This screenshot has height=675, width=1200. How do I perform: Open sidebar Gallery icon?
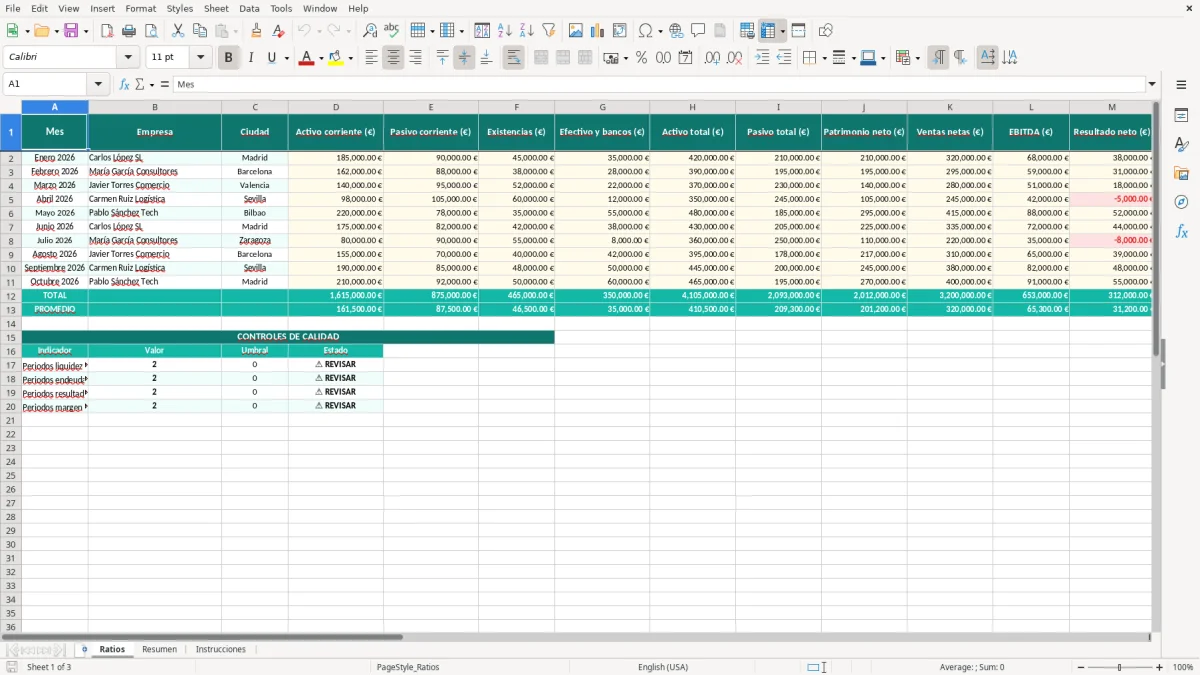pos(1182,173)
